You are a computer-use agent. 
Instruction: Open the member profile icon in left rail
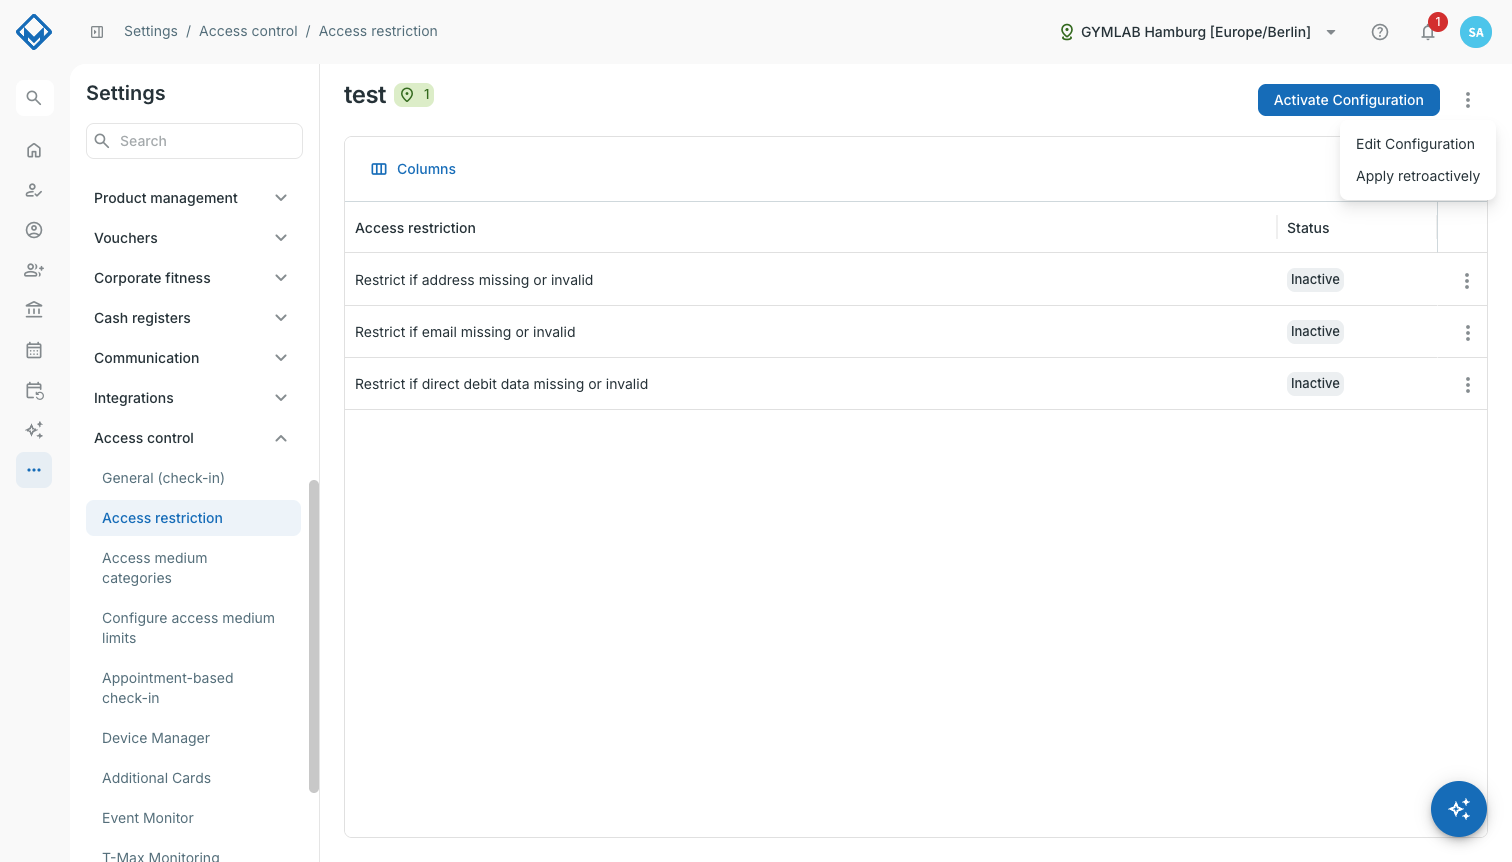(x=34, y=230)
